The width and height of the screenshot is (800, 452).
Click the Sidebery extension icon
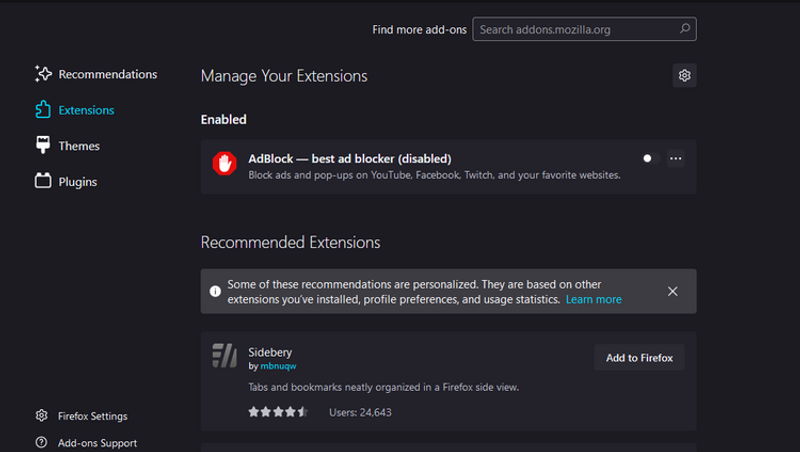pyautogui.click(x=225, y=355)
